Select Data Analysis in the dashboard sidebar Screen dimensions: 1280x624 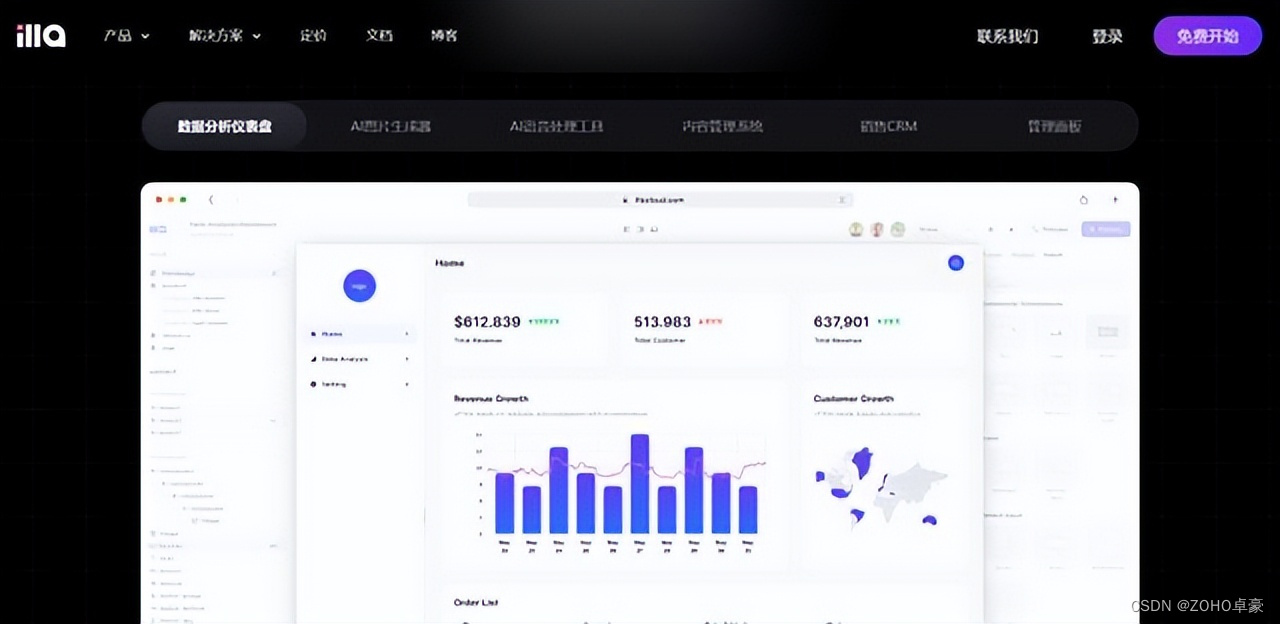[343, 358]
